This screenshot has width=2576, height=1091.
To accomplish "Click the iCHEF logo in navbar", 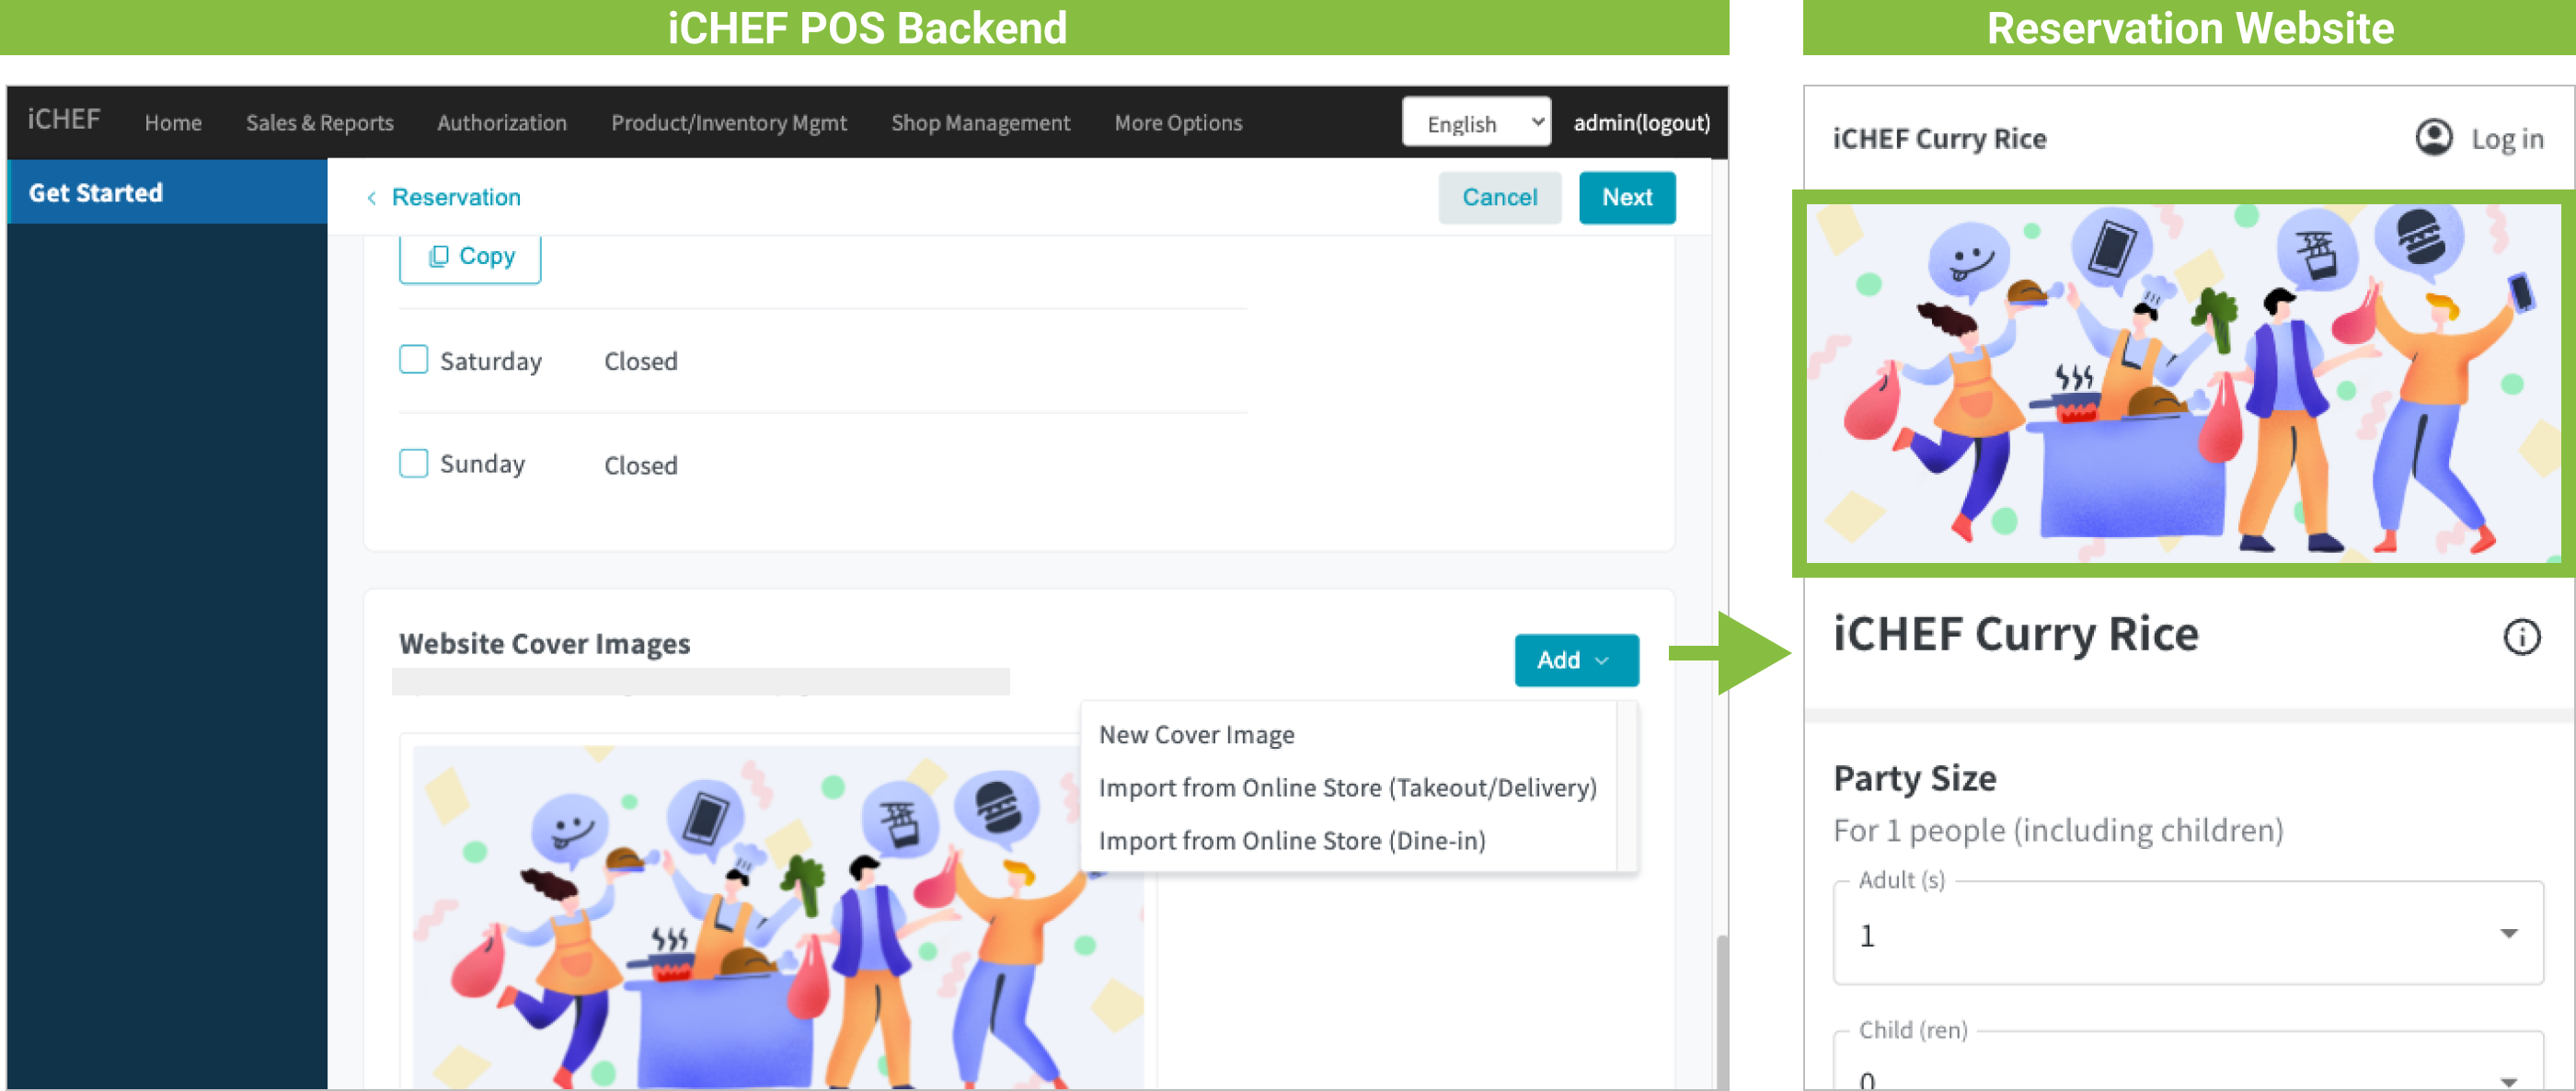I will (64, 120).
